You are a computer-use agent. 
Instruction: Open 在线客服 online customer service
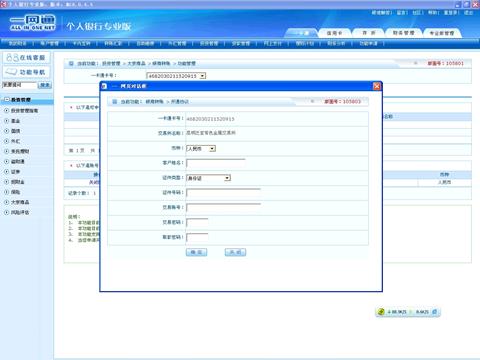coord(26,57)
